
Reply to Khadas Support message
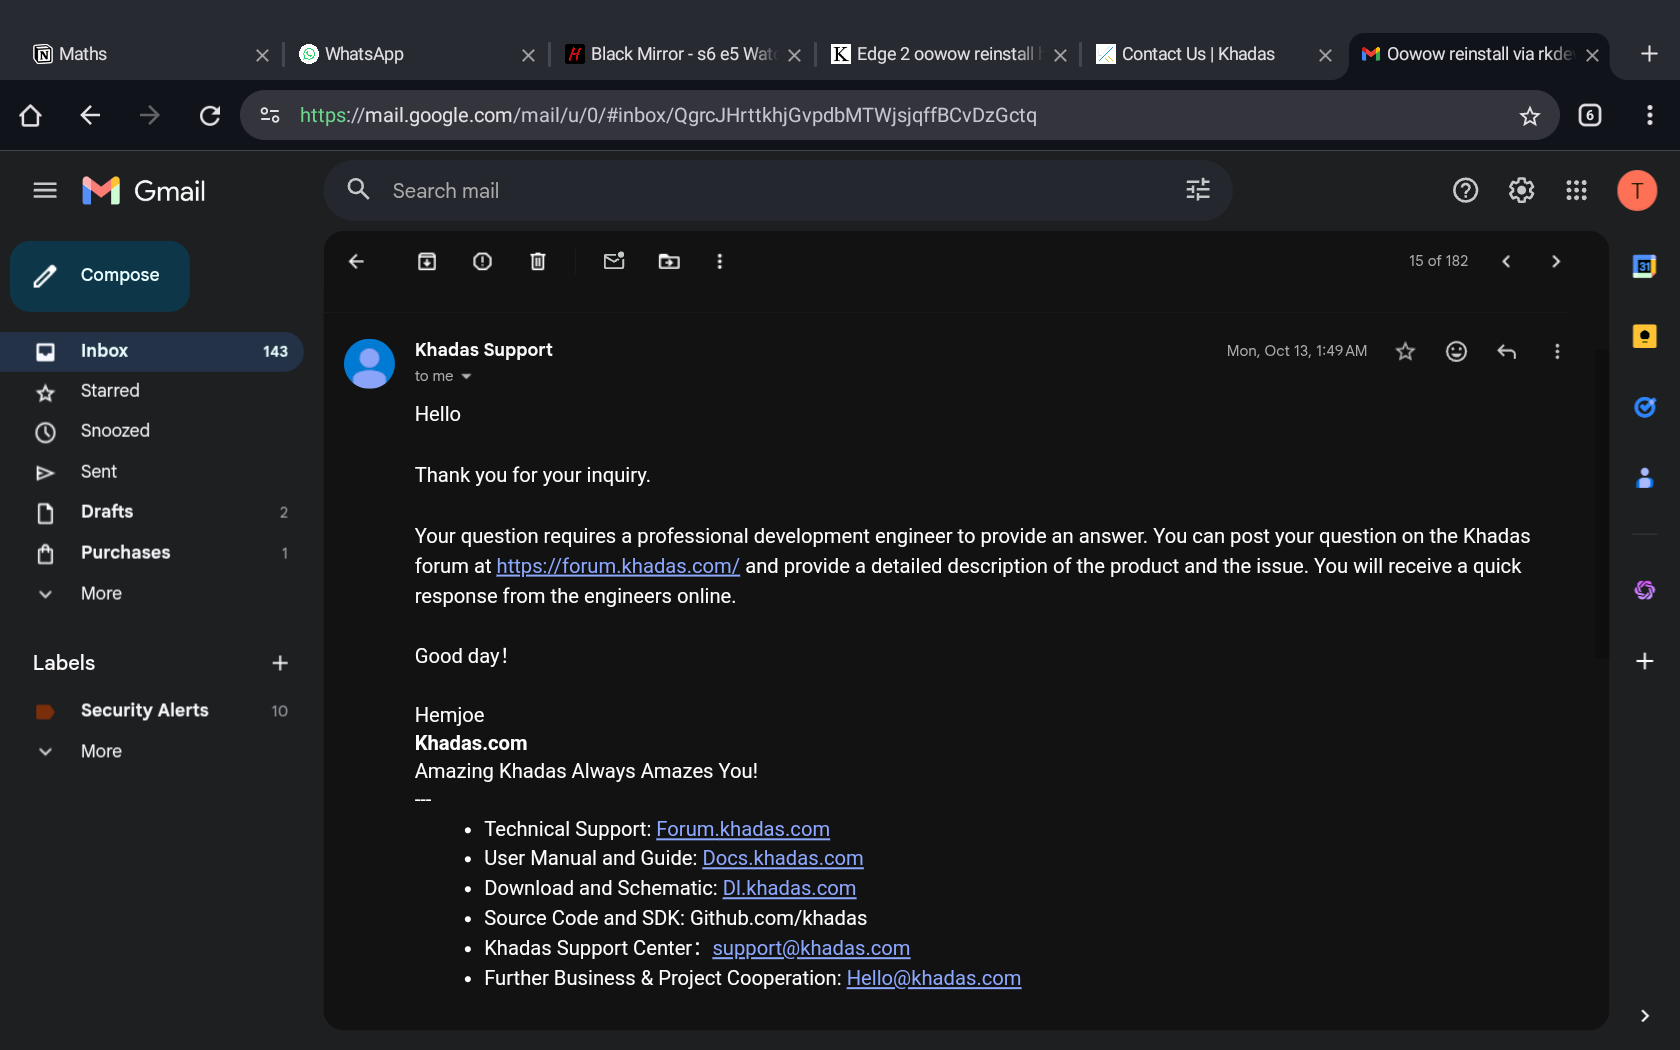1506,351
